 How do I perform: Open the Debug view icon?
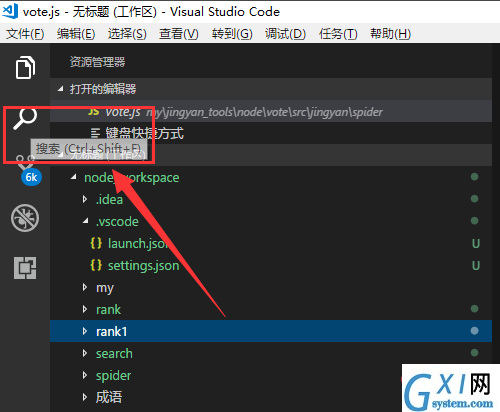pos(25,218)
